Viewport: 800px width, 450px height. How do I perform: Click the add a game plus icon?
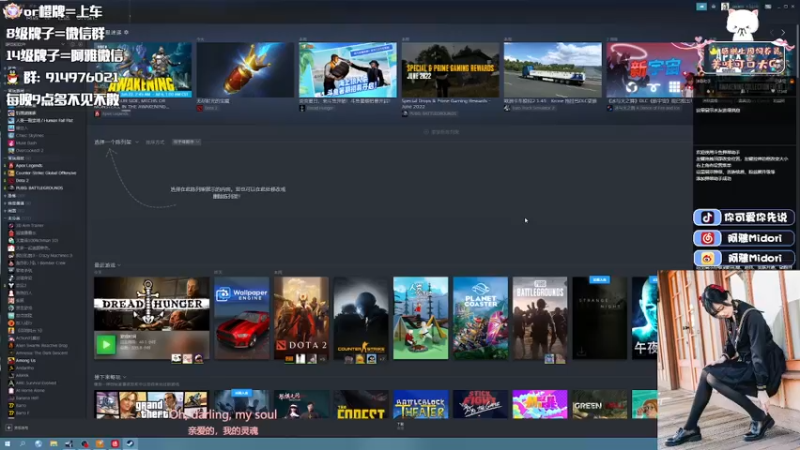[x=9, y=428]
